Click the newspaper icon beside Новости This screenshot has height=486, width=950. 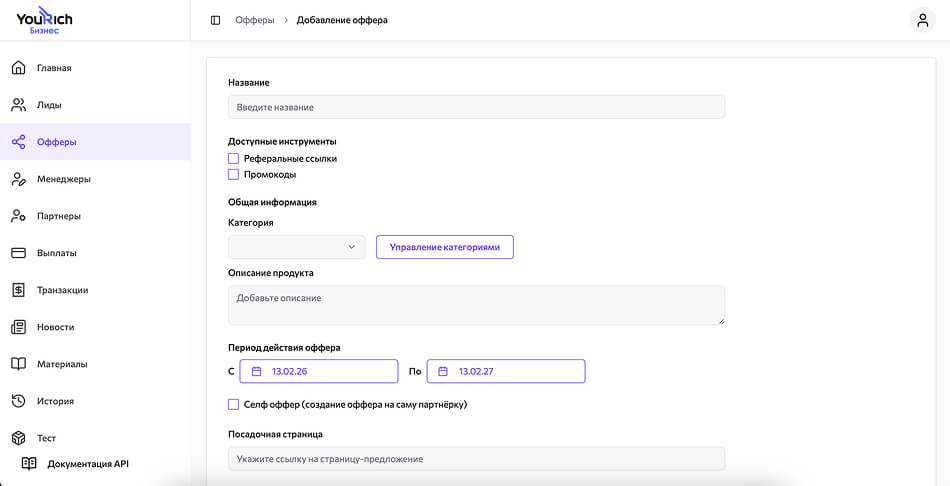click(19, 327)
